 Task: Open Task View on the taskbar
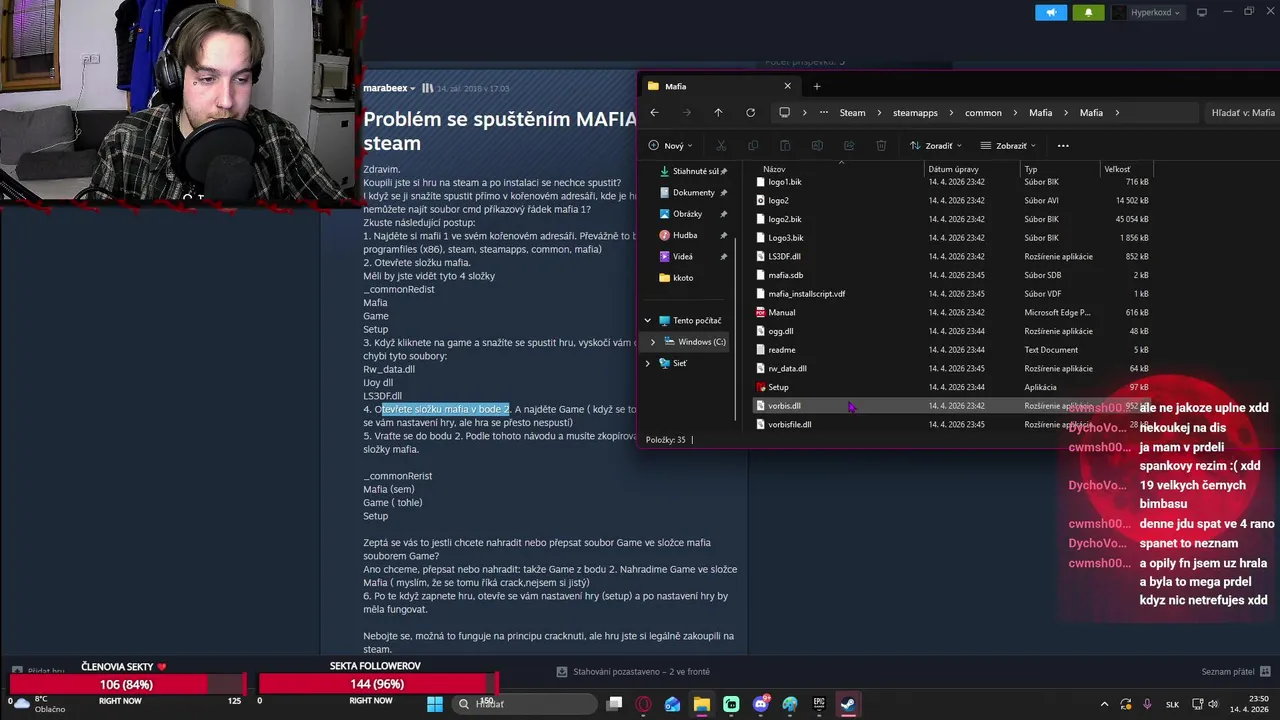tap(614, 704)
